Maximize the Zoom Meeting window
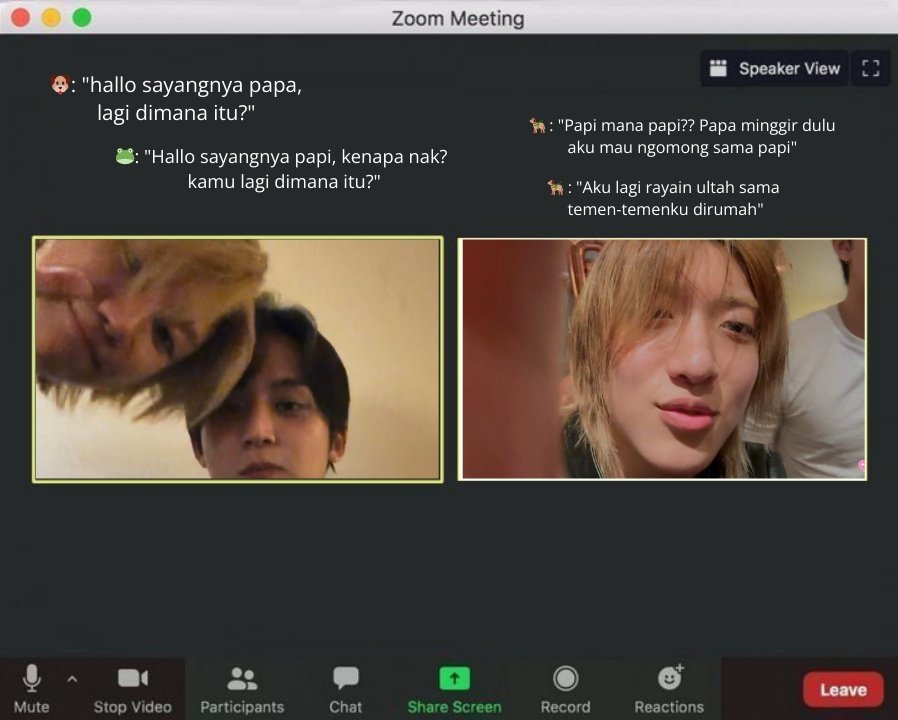This screenshot has height=720, width=898. tap(82, 18)
